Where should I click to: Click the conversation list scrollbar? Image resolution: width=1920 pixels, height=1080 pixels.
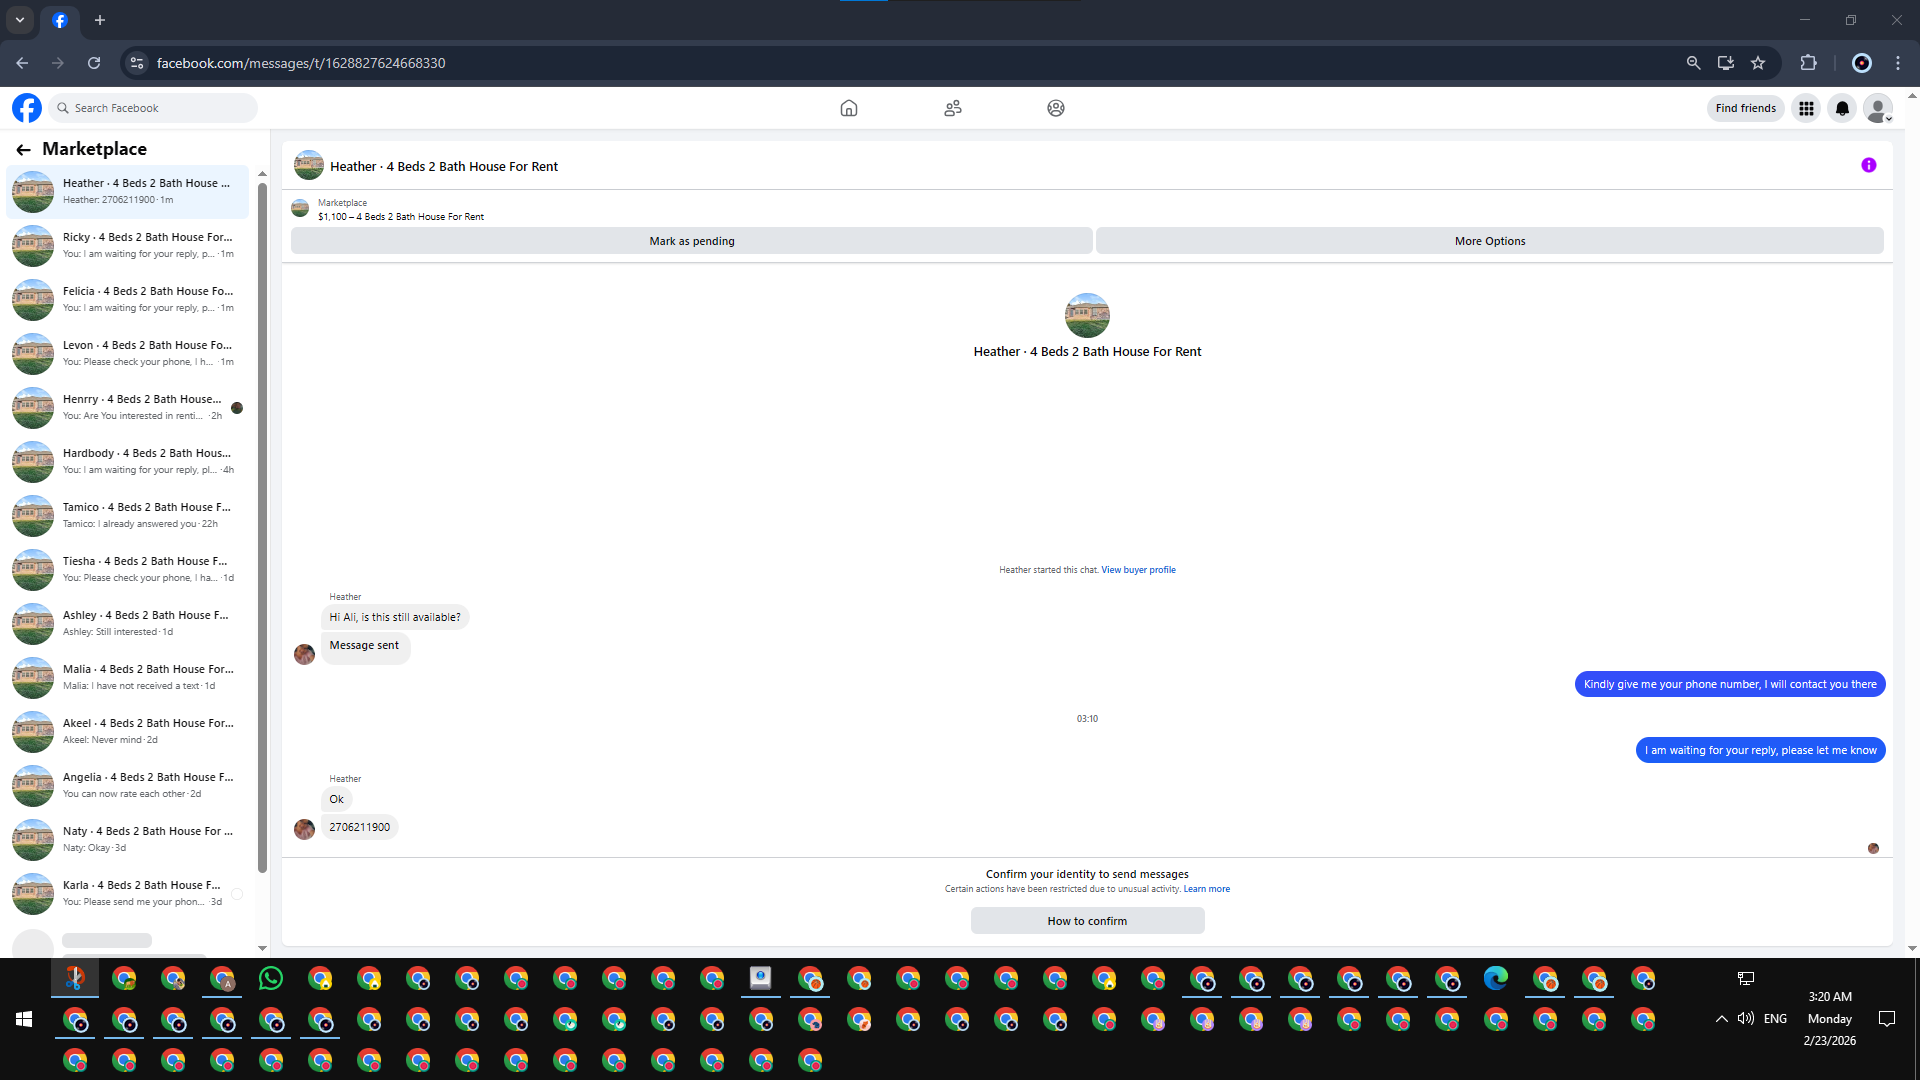coord(262,526)
